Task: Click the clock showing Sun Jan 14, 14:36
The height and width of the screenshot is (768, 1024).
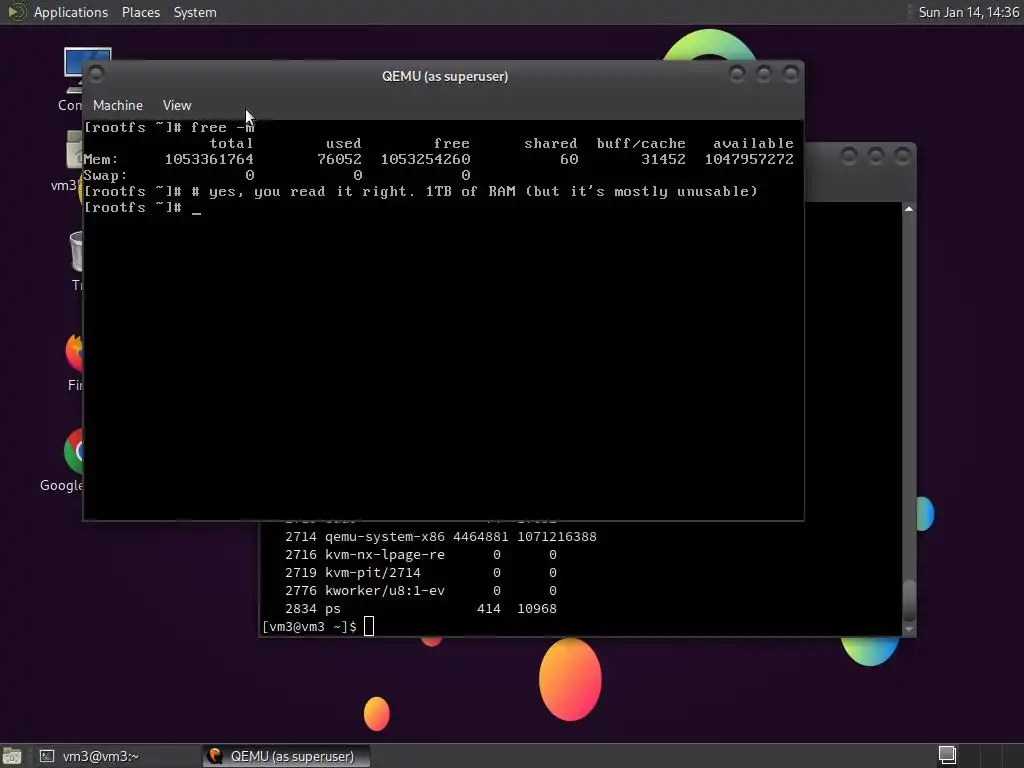Action: coord(968,12)
